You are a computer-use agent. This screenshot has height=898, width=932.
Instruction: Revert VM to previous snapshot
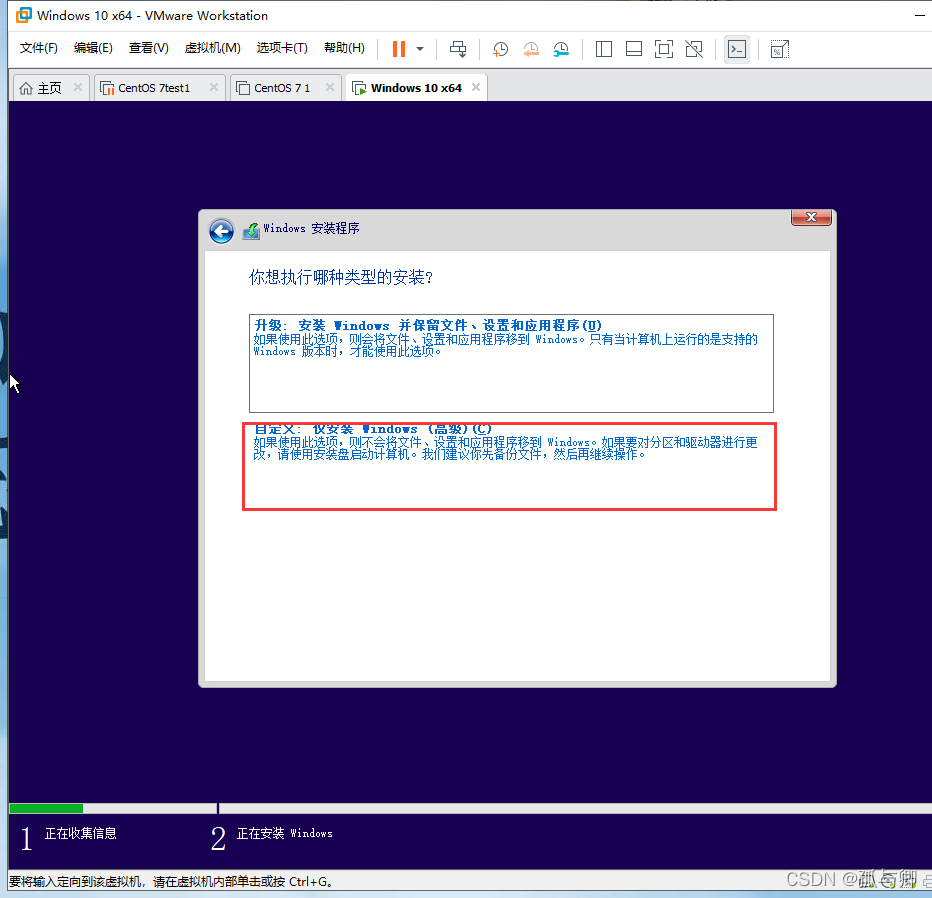pyautogui.click(x=531, y=49)
